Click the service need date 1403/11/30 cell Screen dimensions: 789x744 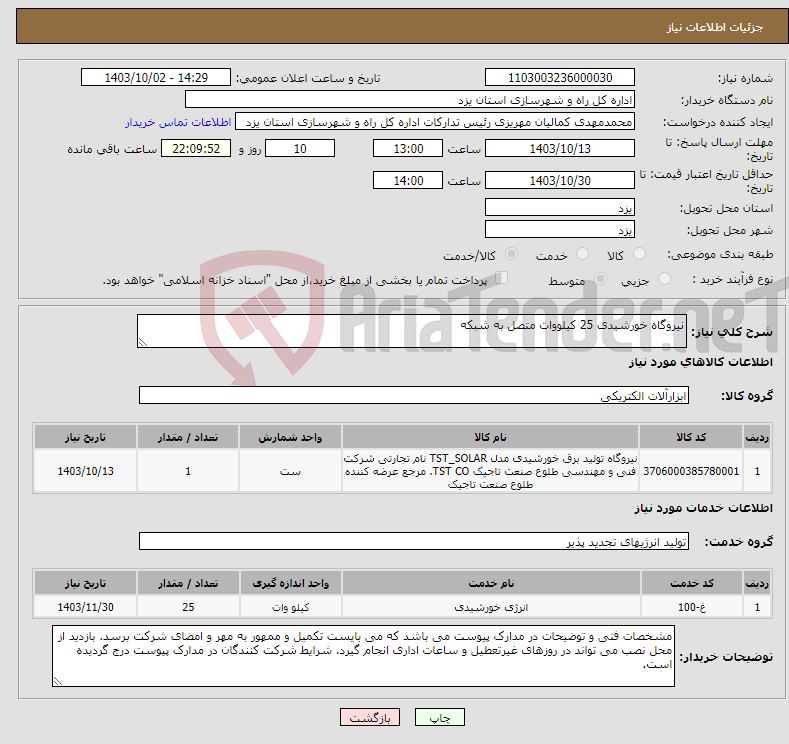(86, 607)
